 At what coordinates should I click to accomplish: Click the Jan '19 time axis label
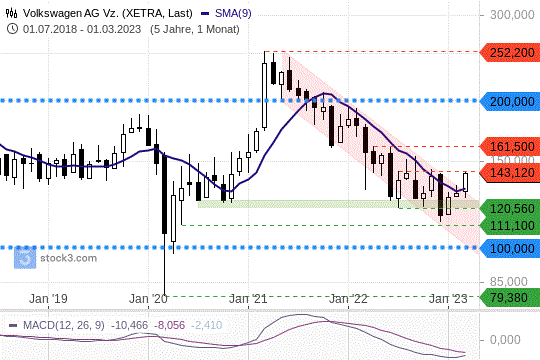click(x=48, y=299)
